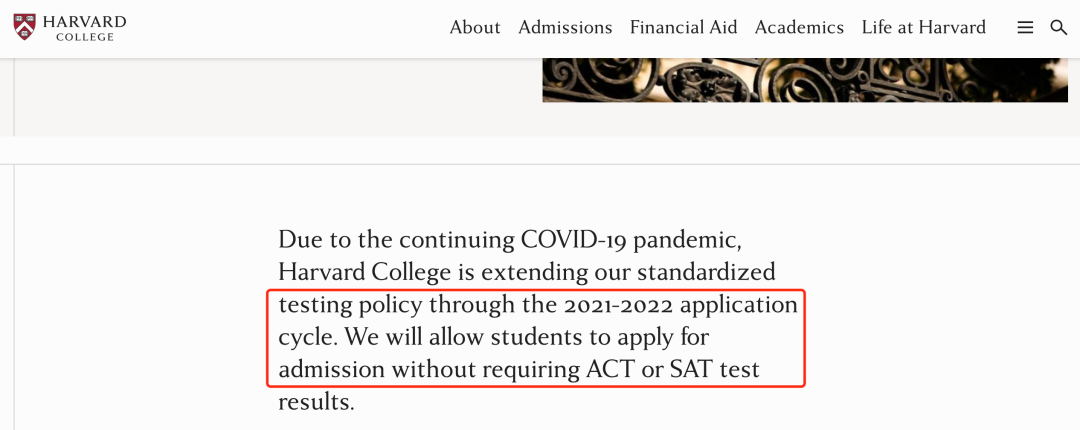Open the hamburger menu icon
Viewport: 1080px width, 430px height.
(x=1025, y=28)
